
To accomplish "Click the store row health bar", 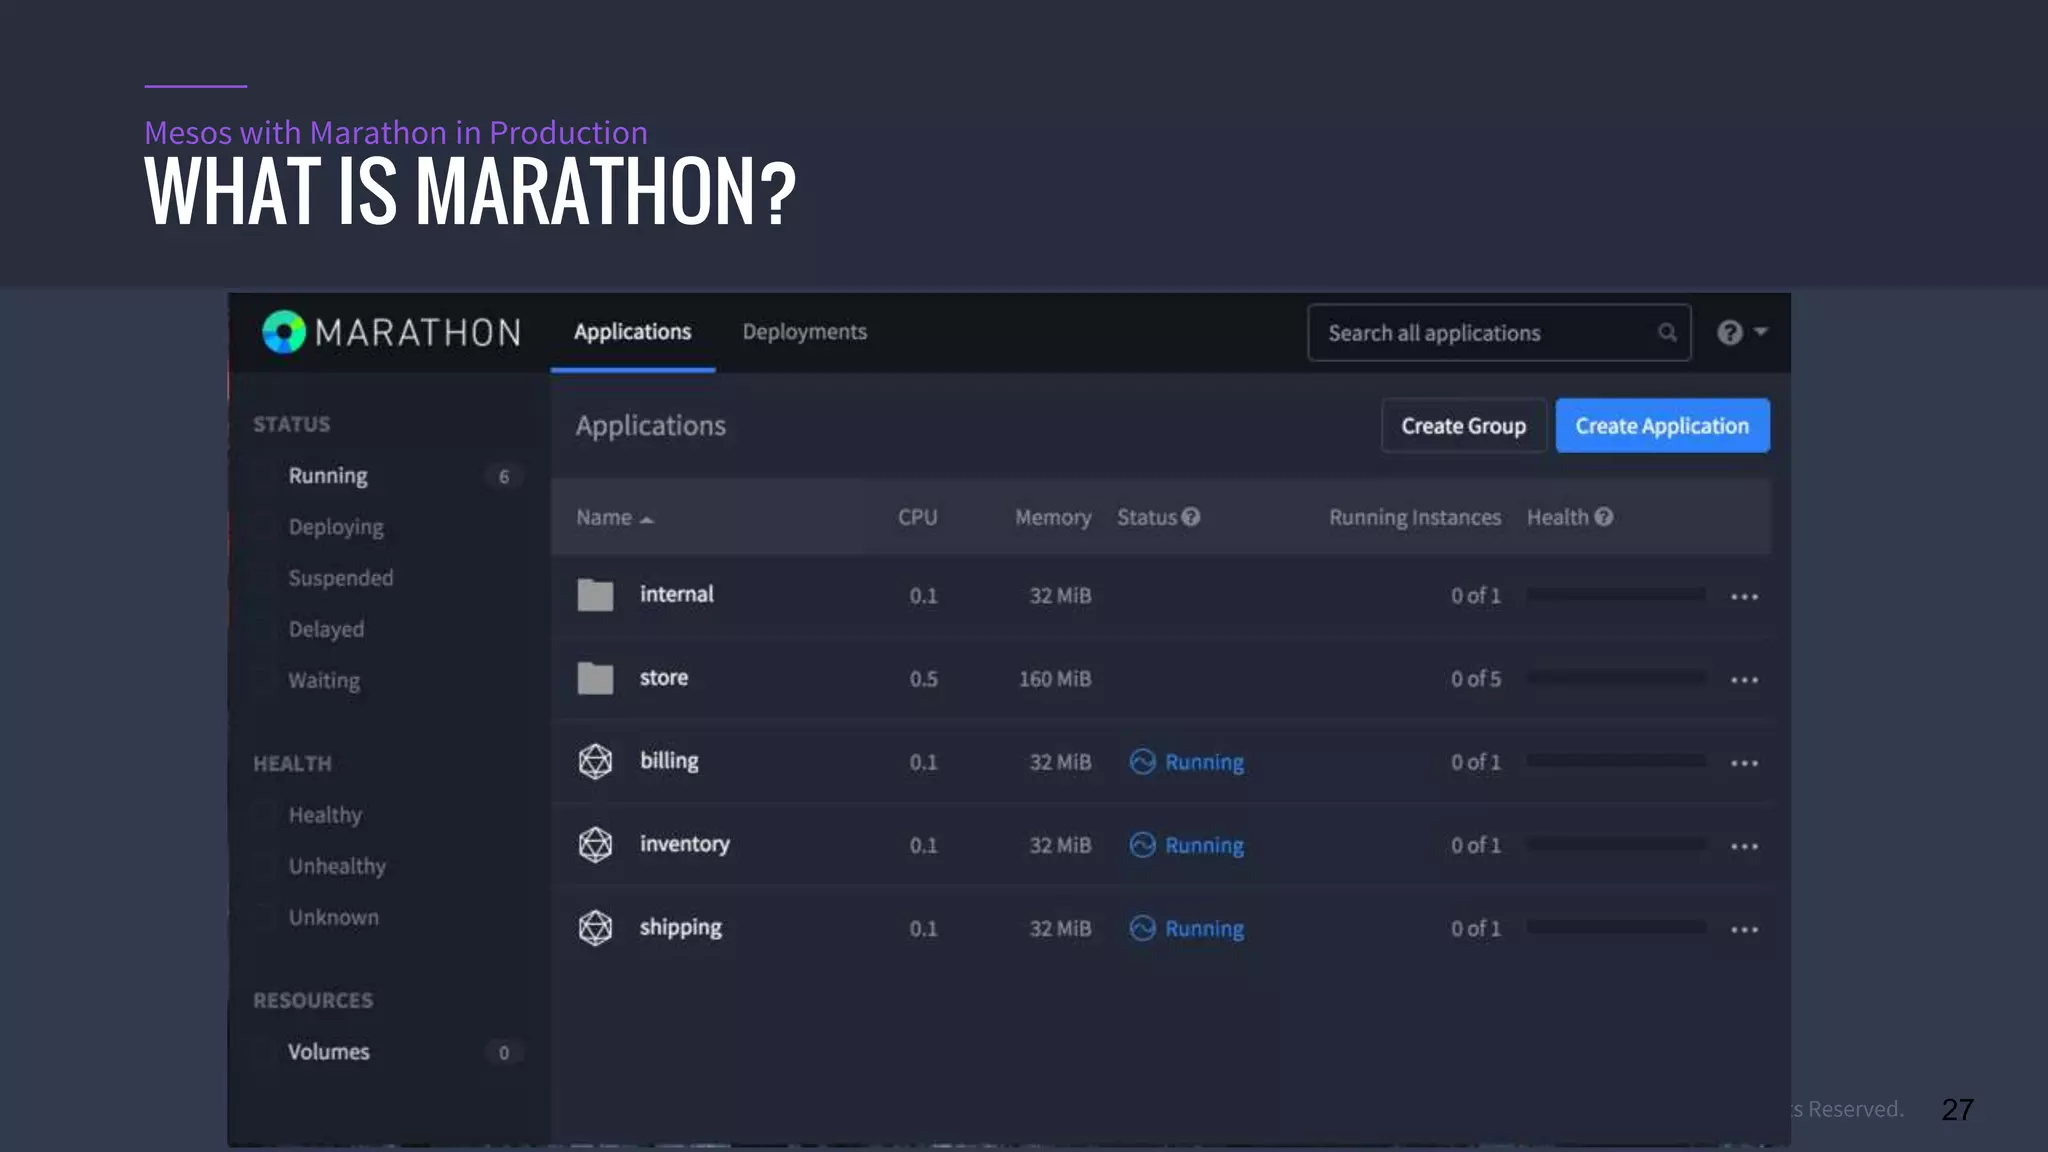I will [1616, 678].
